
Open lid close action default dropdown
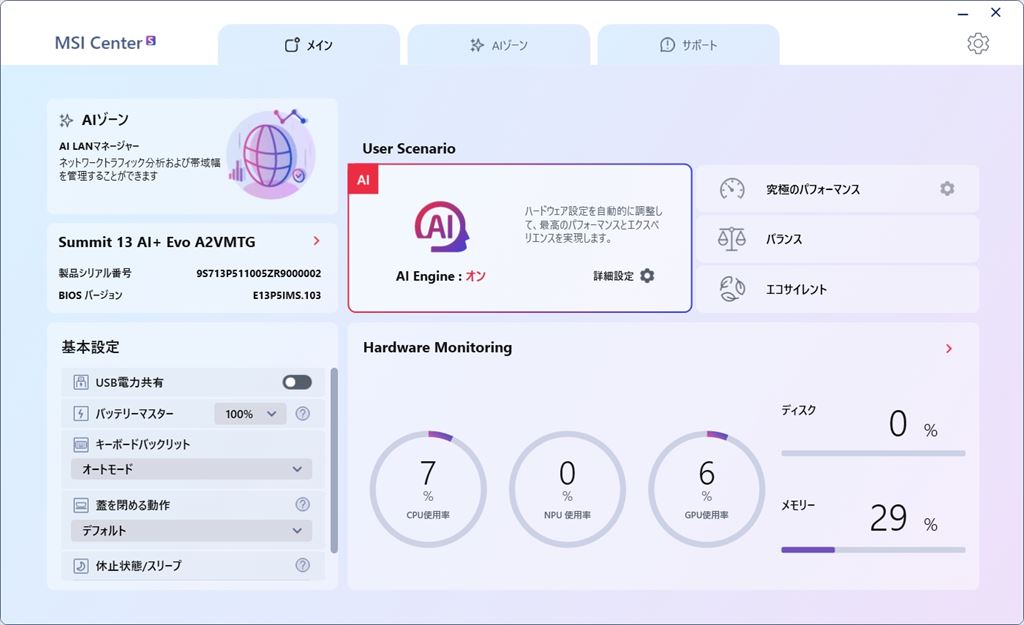tap(191, 530)
